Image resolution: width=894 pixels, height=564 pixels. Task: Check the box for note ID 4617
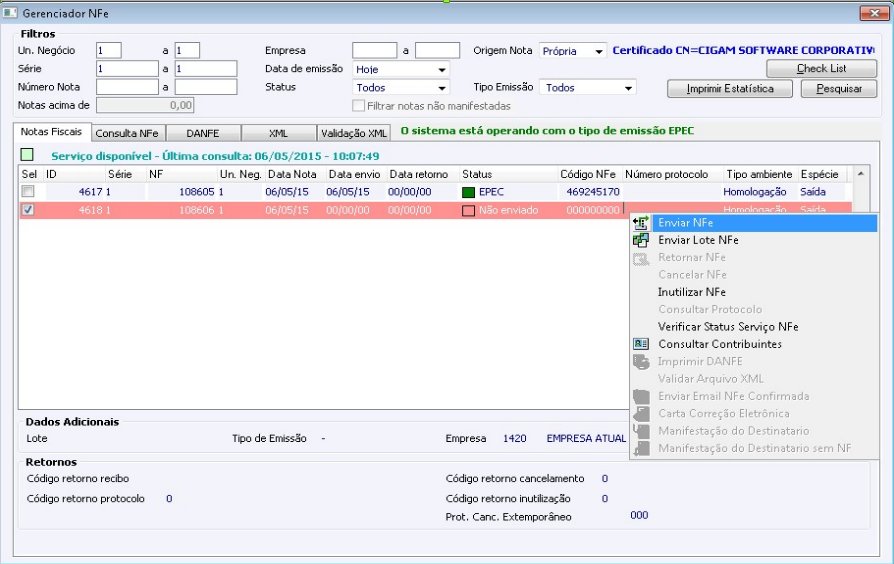(x=27, y=192)
